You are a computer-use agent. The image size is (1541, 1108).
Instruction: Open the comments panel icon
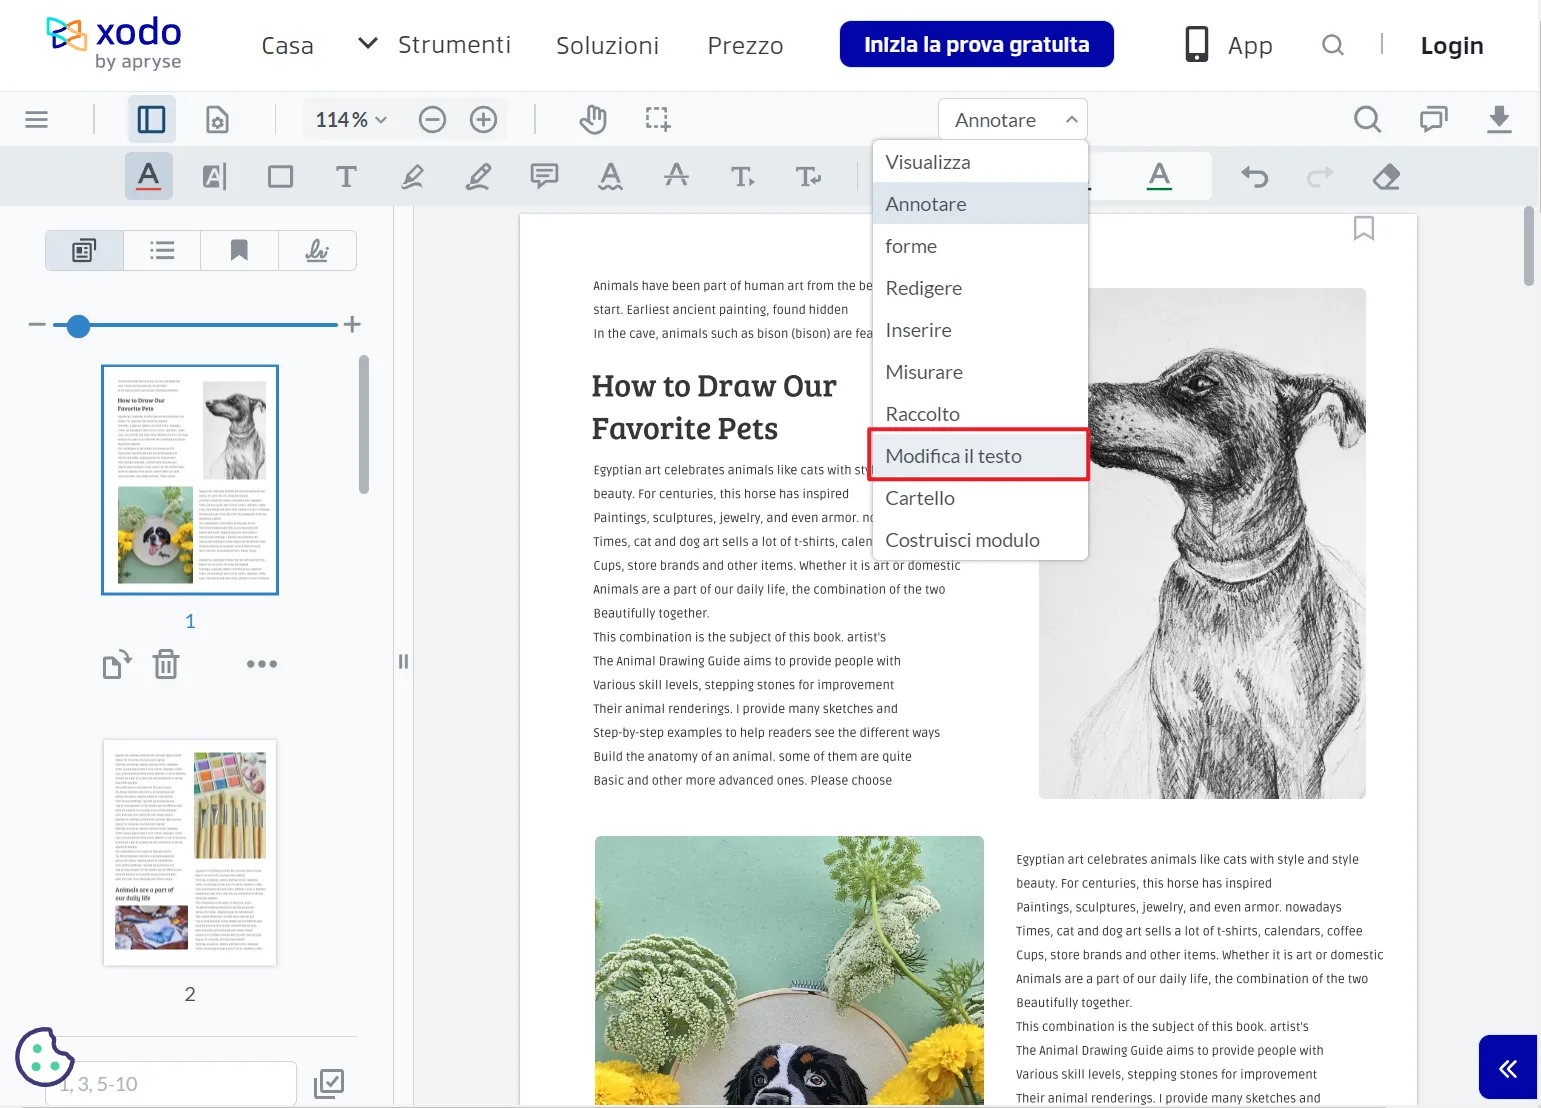click(1433, 120)
